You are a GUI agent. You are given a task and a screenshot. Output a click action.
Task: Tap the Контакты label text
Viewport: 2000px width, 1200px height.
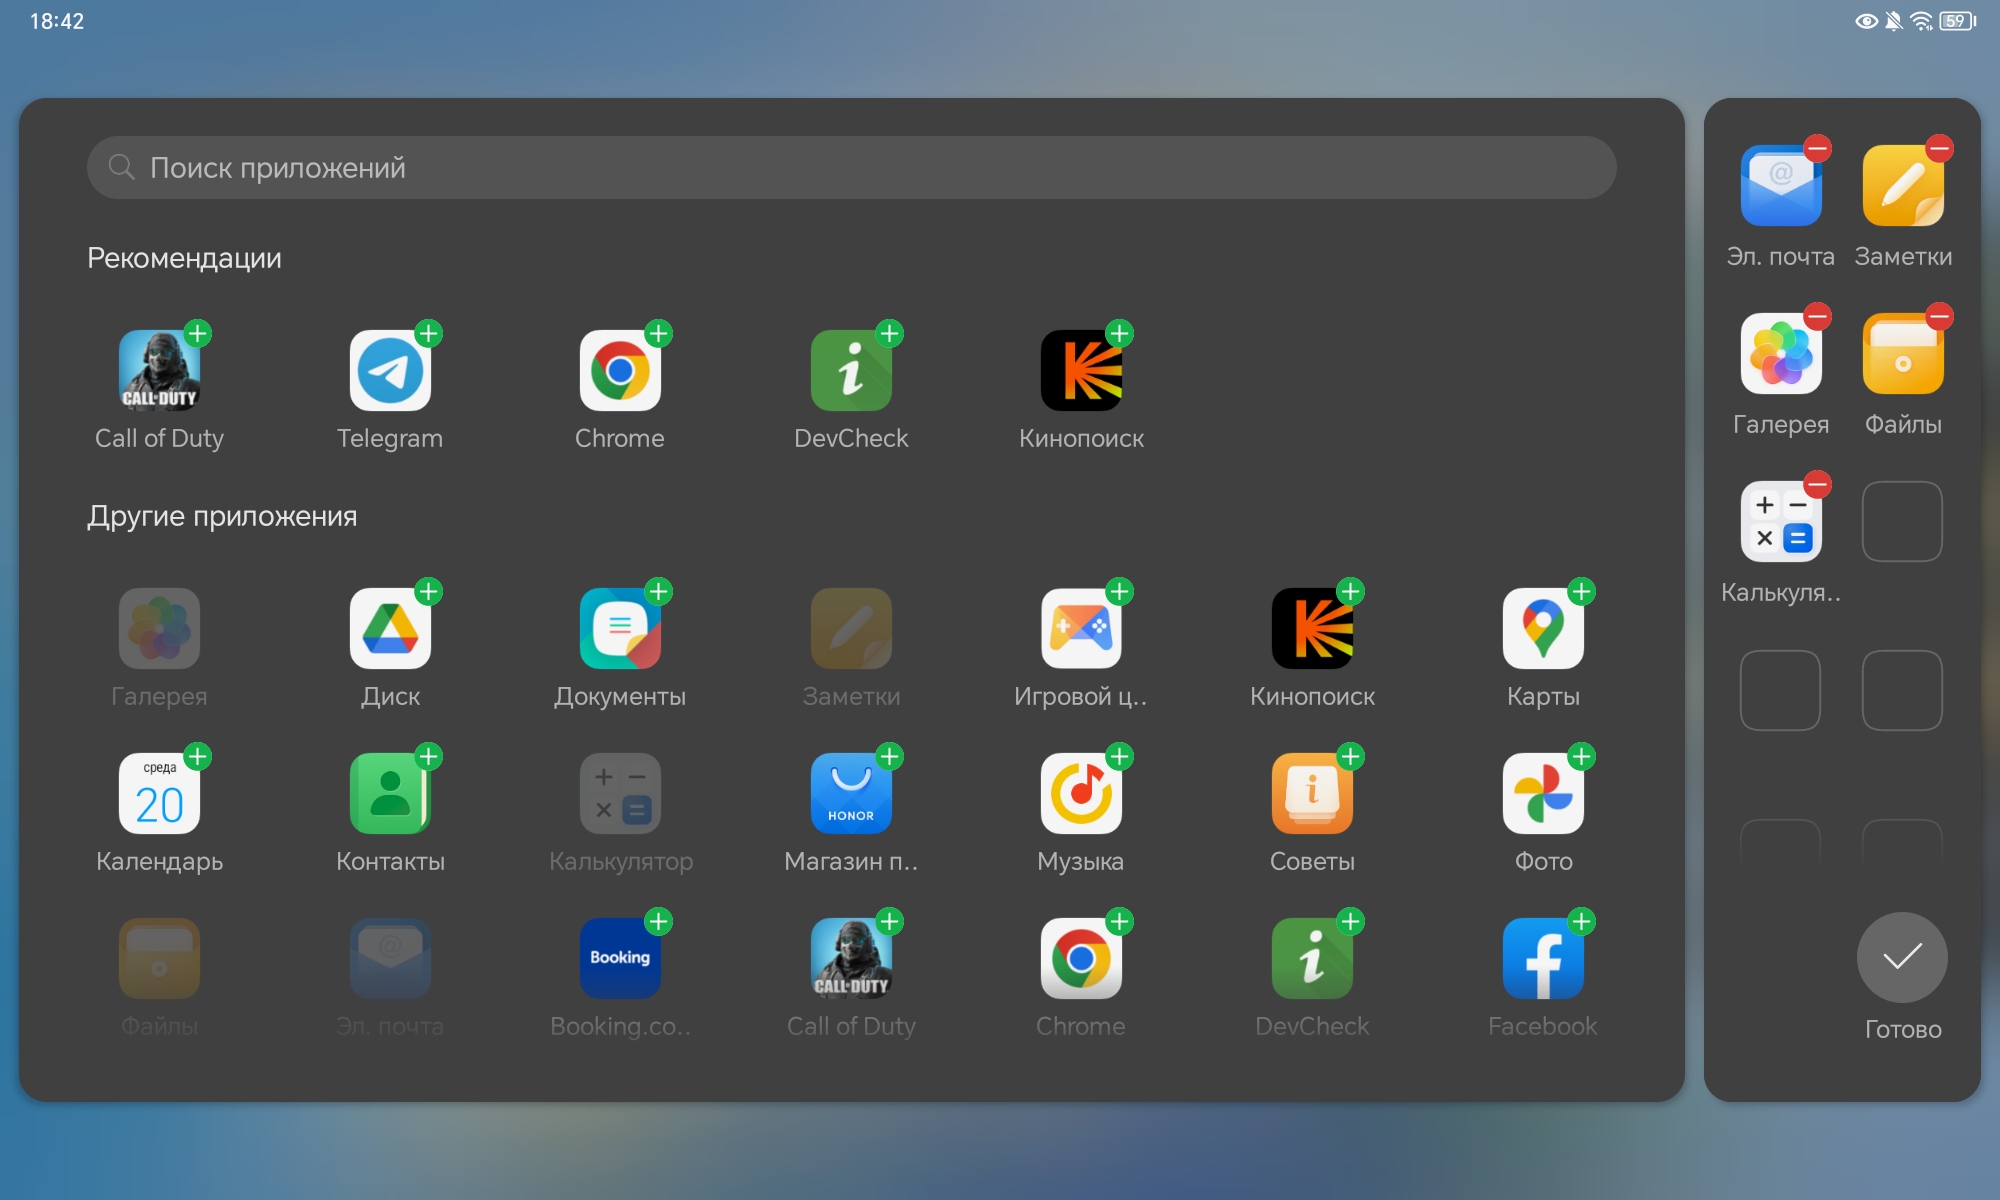pos(390,861)
